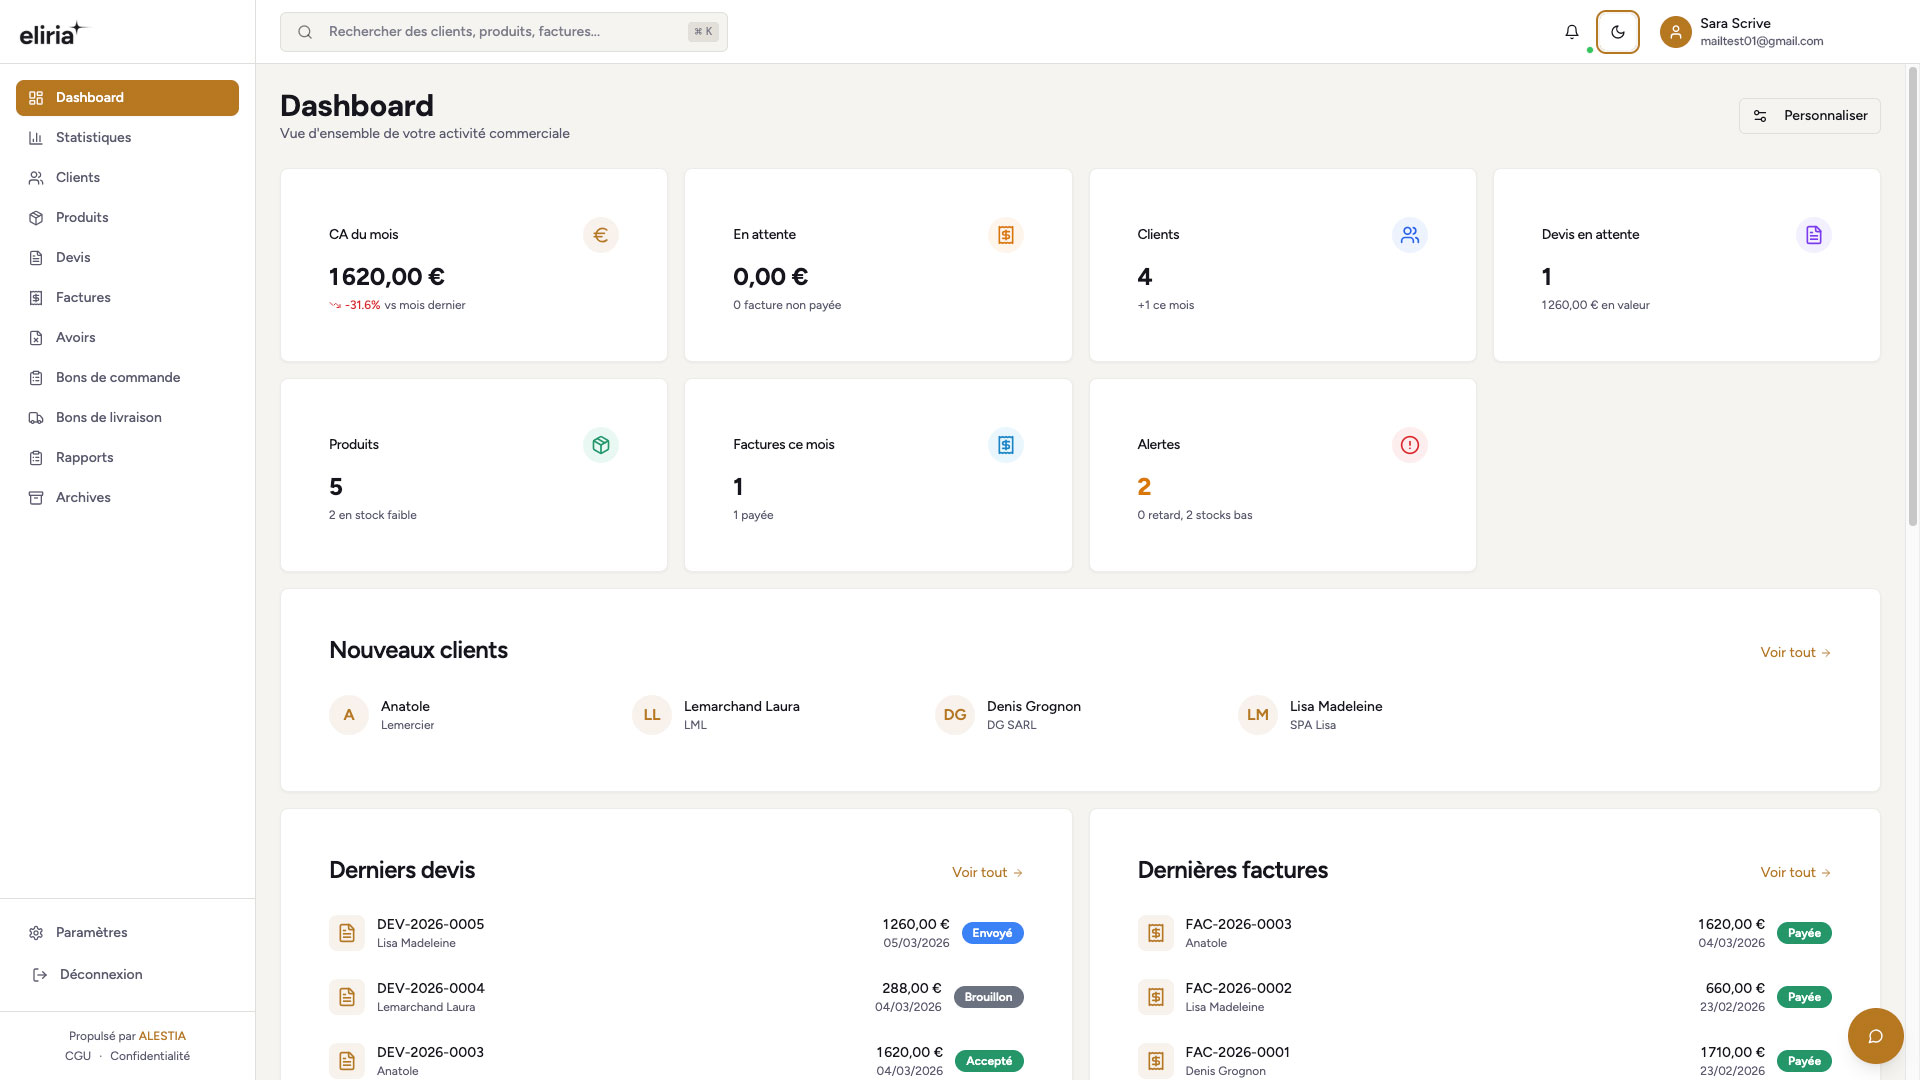Viewport: 1920px width, 1080px height.
Task: Click the Bons de livraison truck icon
Action: click(x=36, y=417)
